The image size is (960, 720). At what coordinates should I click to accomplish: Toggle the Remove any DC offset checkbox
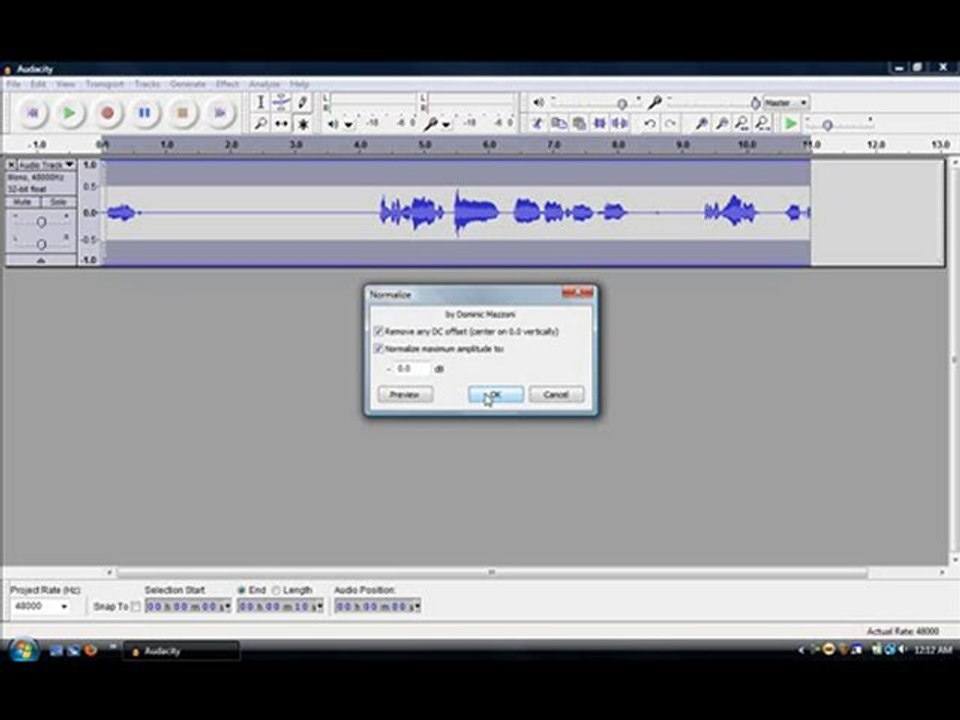pyautogui.click(x=378, y=331)
